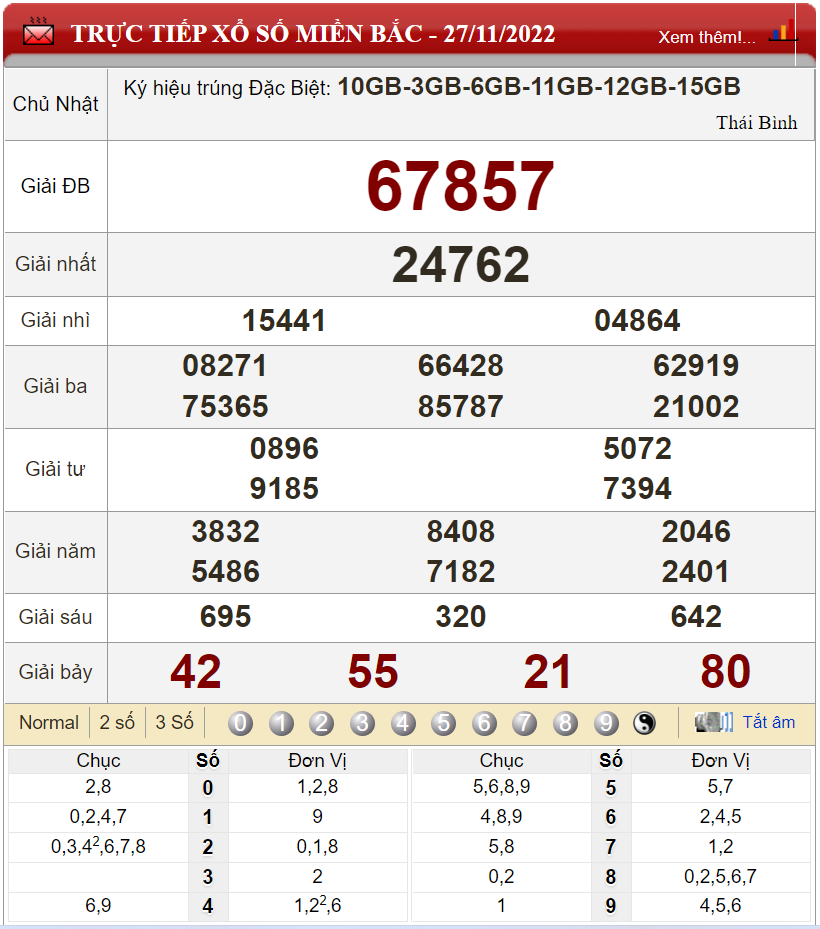Select the number 3 ball filter
The image size is (820, 929).
[x=362, y=723]
